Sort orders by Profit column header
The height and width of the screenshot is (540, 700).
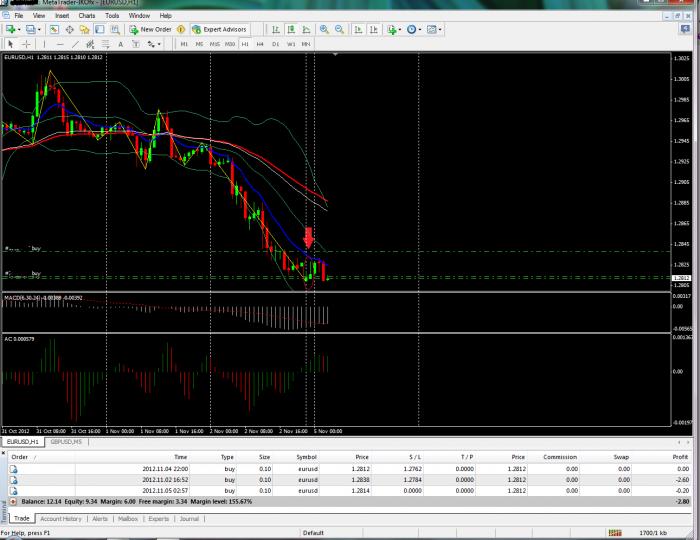click(680, 457)
